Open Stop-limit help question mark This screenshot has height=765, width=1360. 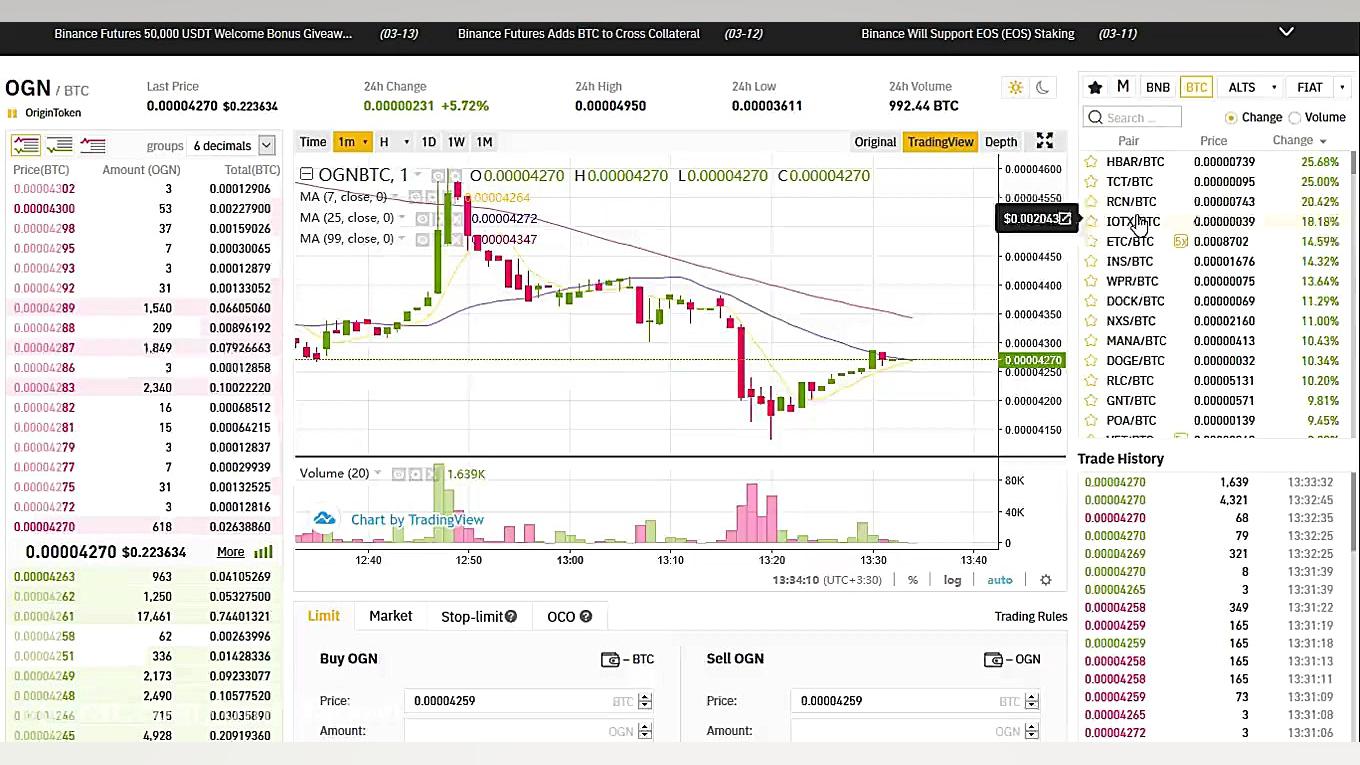click(x=511, y=616)
